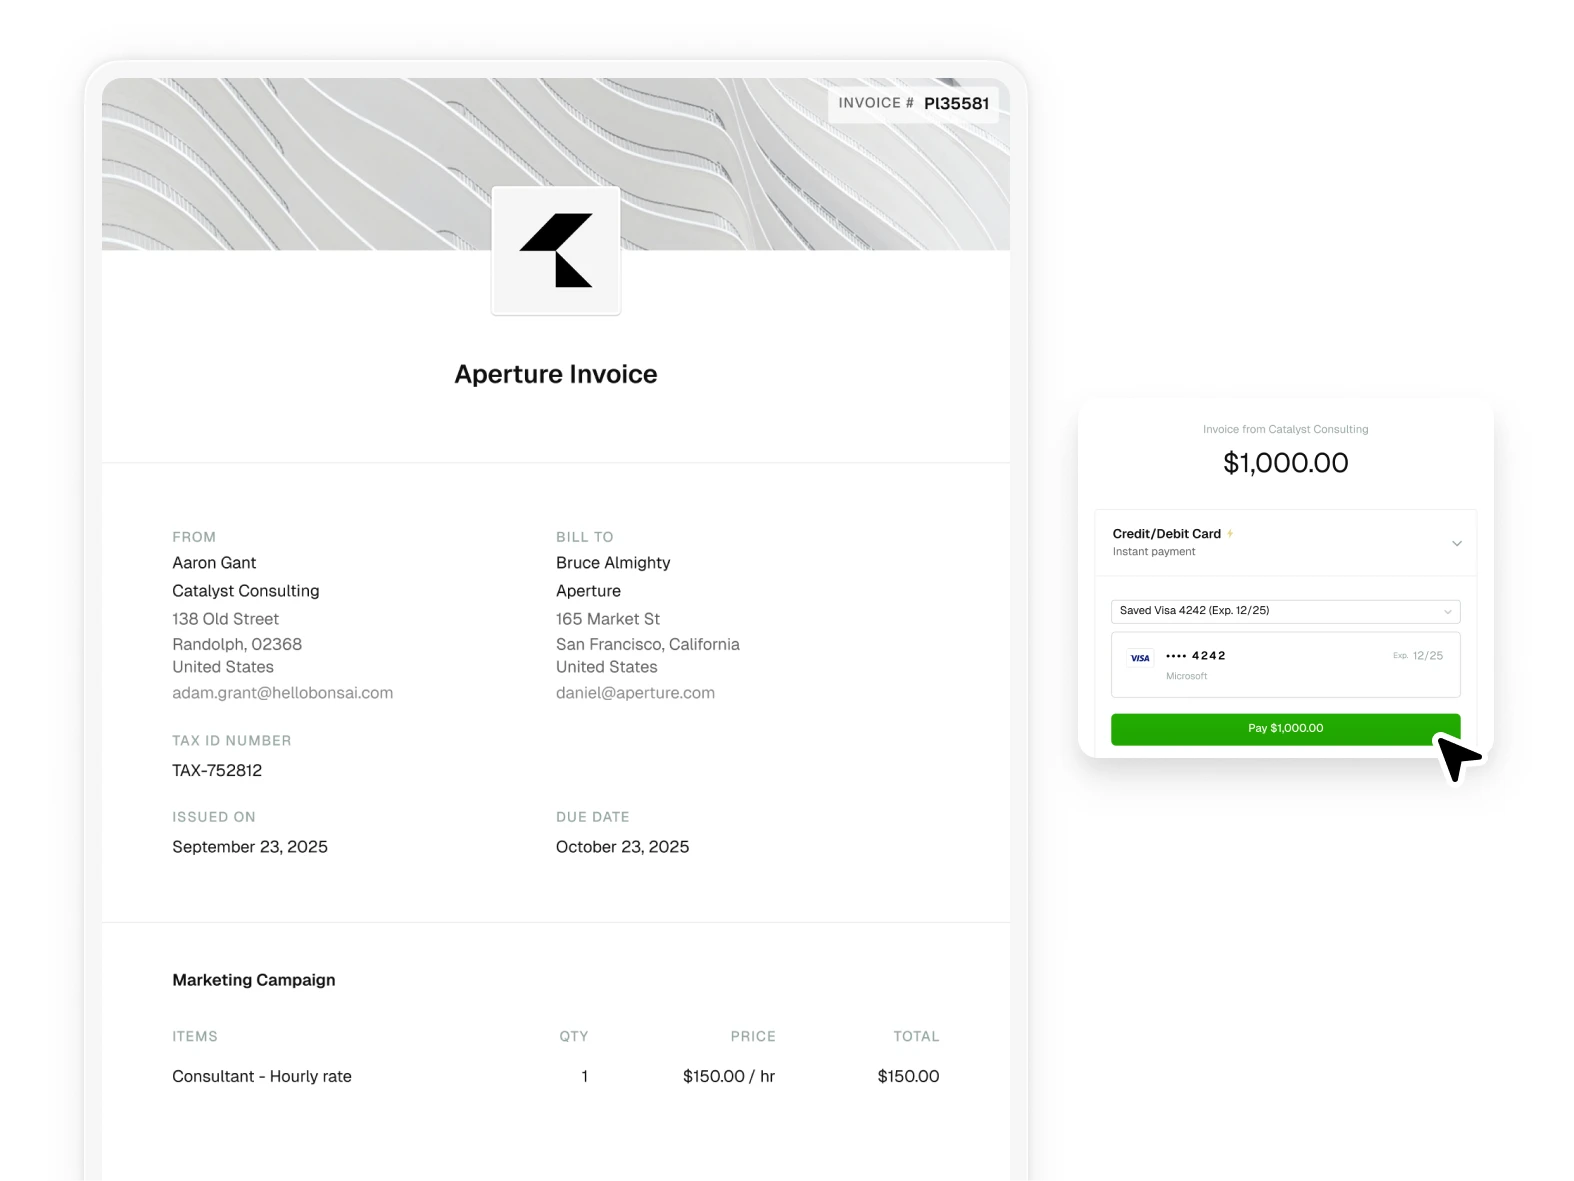This screenshot has height=1181, width=1574.
Task: Click Invoice from Catalyst Consulting caption
Action: pos(1285,430)
